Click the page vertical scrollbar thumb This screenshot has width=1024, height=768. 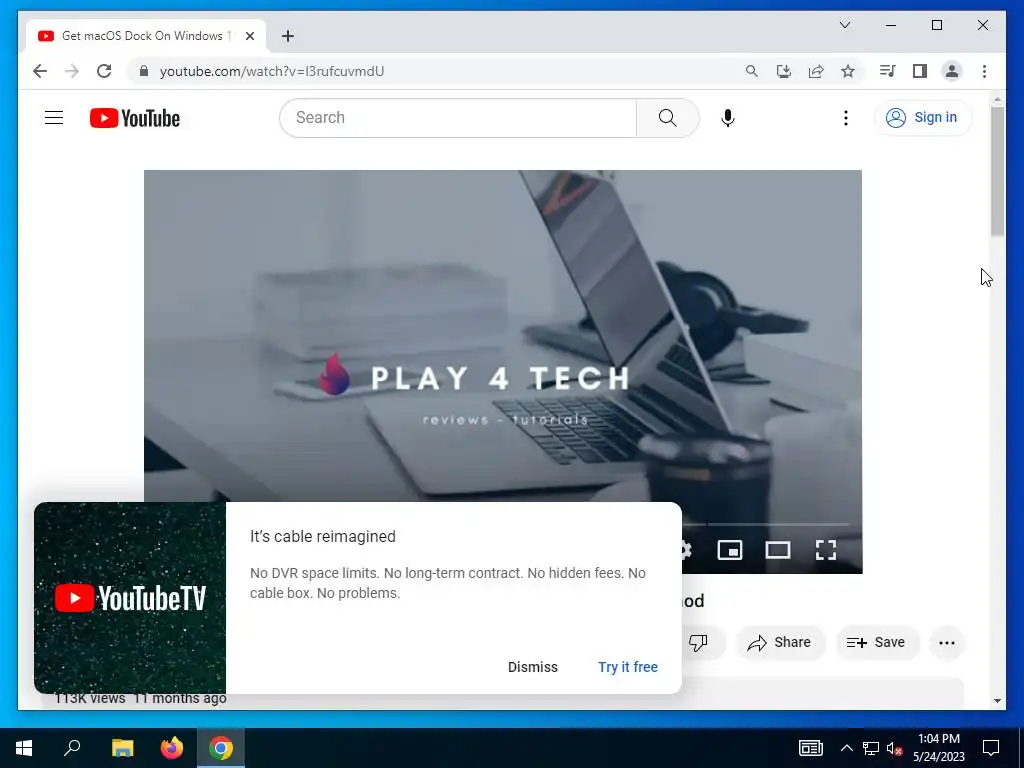(x=997, y=171)
